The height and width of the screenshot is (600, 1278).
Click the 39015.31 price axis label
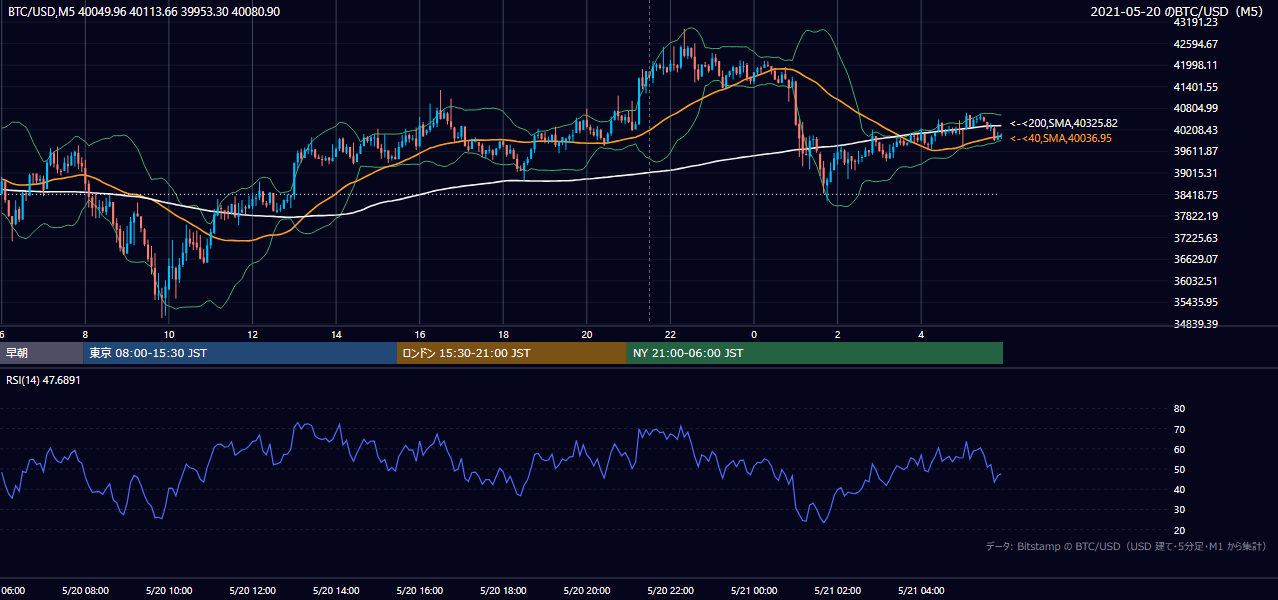pyautogui.click(x=1195, y=173)
